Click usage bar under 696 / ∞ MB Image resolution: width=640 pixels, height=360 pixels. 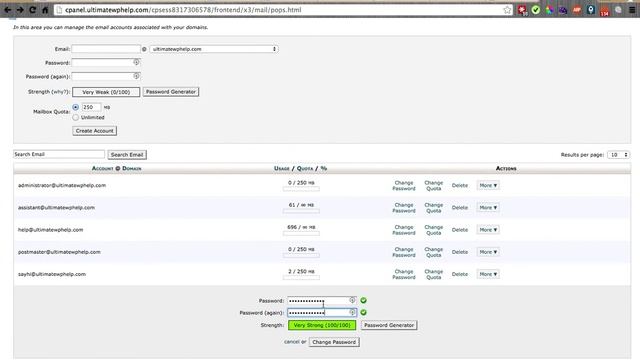pyautogui.click(x=301, y=233)
